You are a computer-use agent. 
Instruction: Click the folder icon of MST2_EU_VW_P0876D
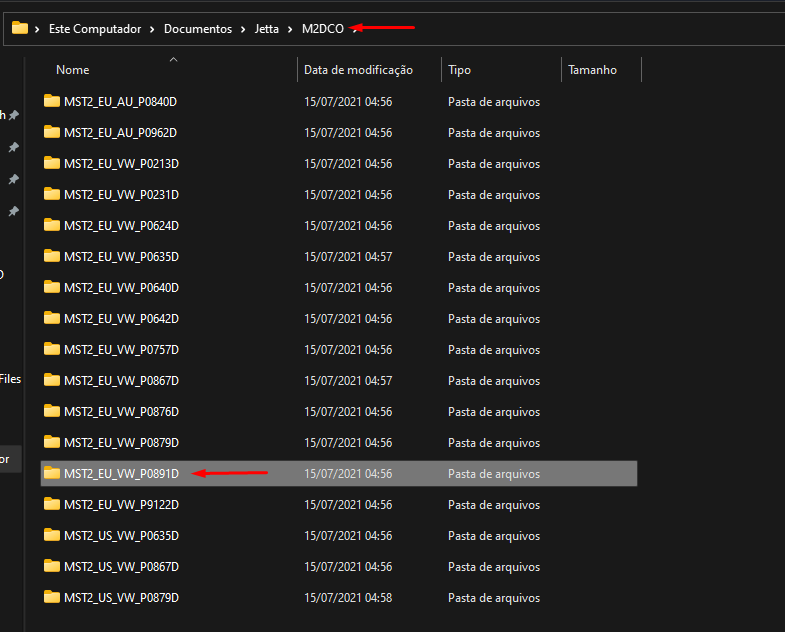point(52,412)
